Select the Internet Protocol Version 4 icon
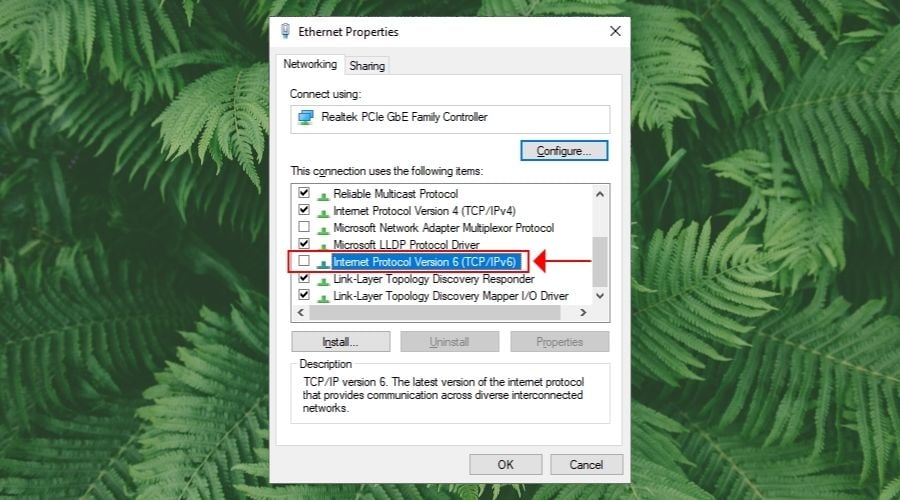Viewport: 900px width, 500px height. coord(323,212)
